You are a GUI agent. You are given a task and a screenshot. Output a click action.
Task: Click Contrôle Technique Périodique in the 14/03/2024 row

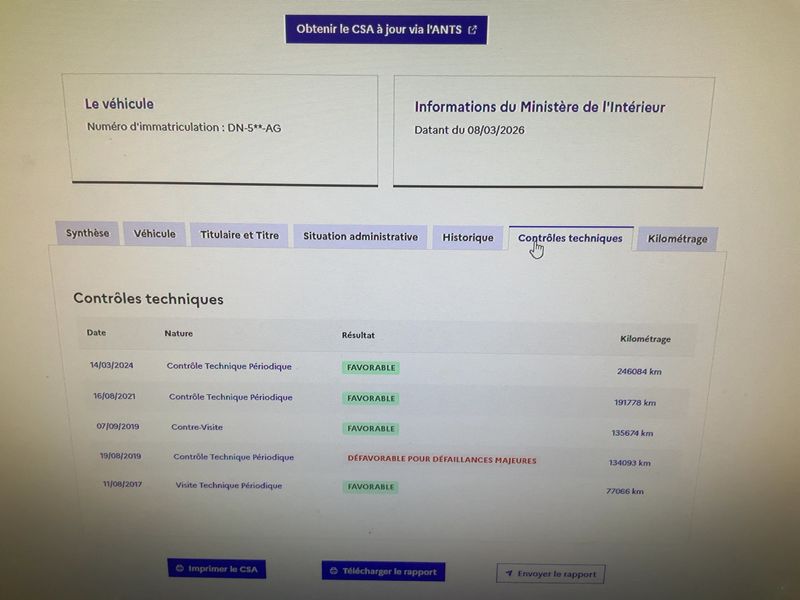point(229,366)
